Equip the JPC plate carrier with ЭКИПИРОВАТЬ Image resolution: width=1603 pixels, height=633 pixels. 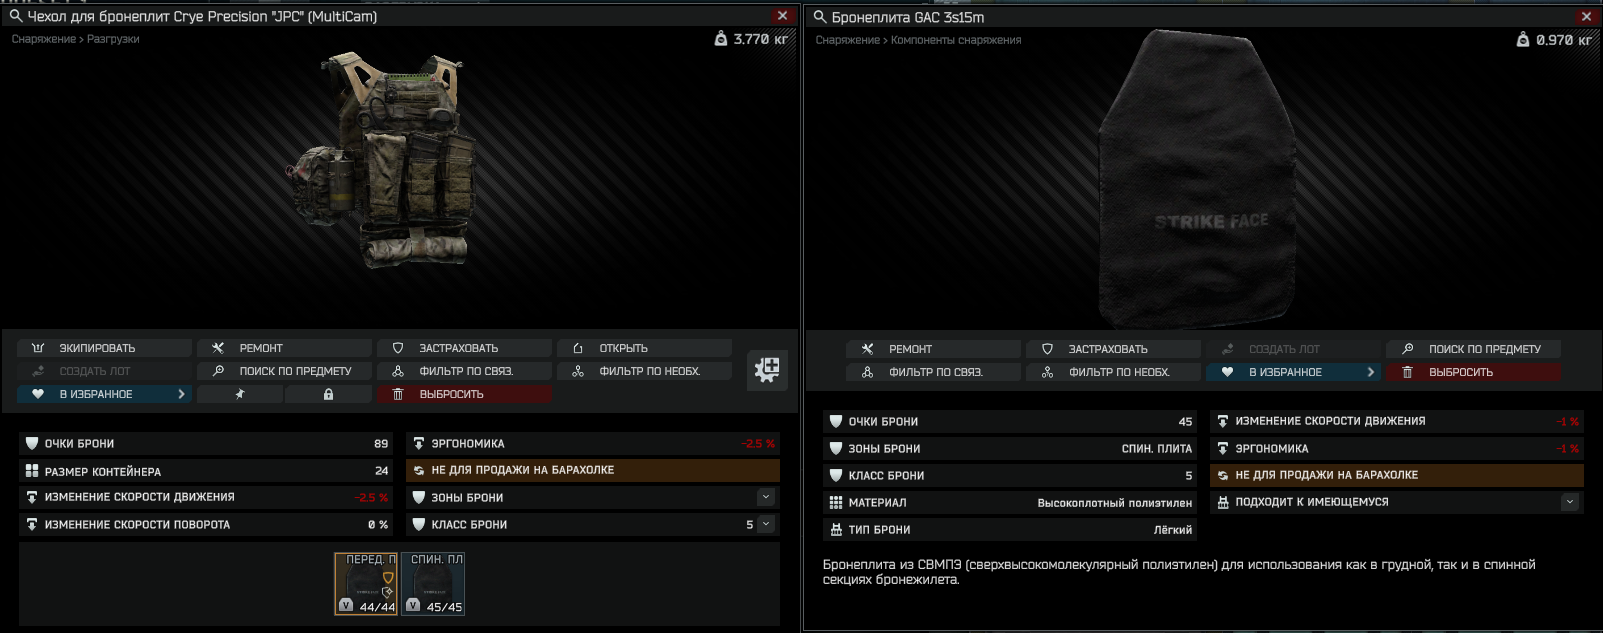click(x=104, y=348)
